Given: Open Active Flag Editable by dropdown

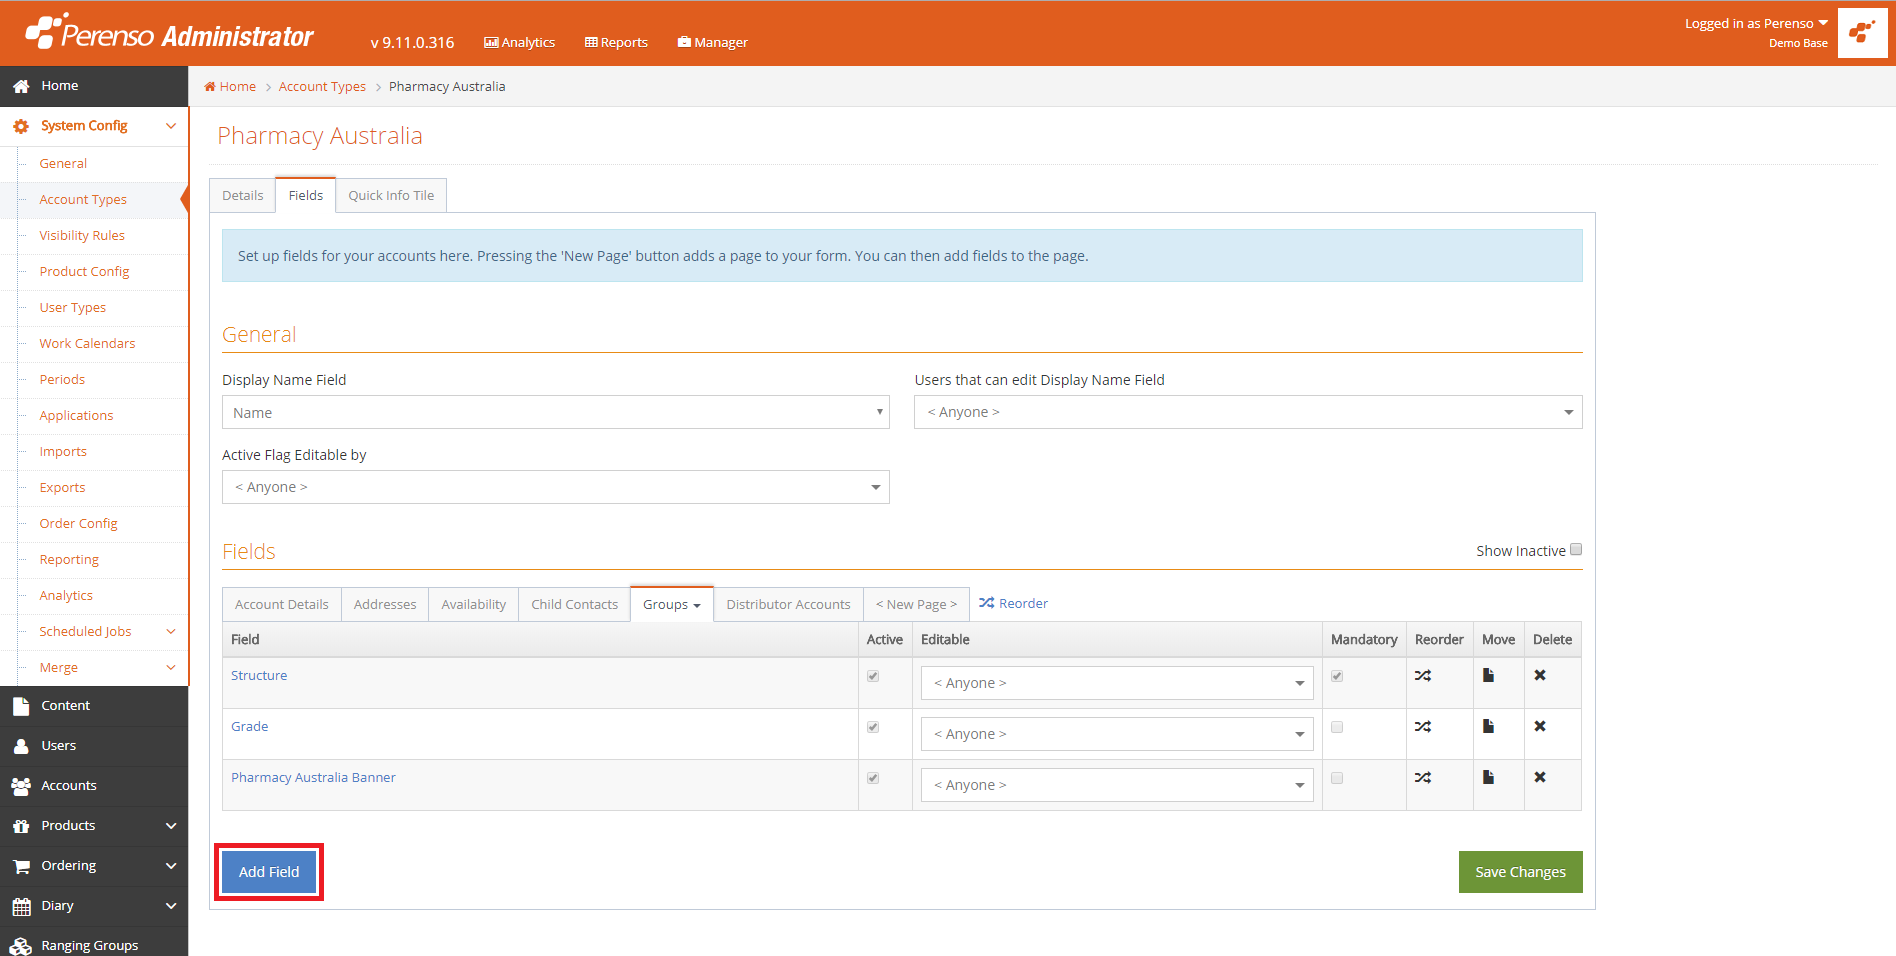Looking at the screenshot, I should pyautogui.click(x=556, y=487).
